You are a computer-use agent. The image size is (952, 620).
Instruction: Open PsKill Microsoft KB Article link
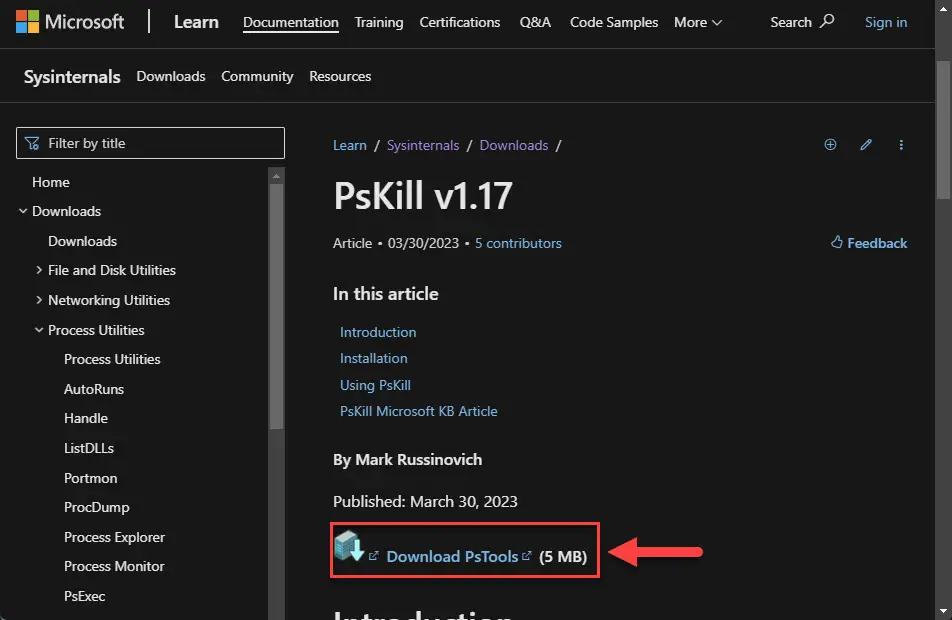click(419, 411)
